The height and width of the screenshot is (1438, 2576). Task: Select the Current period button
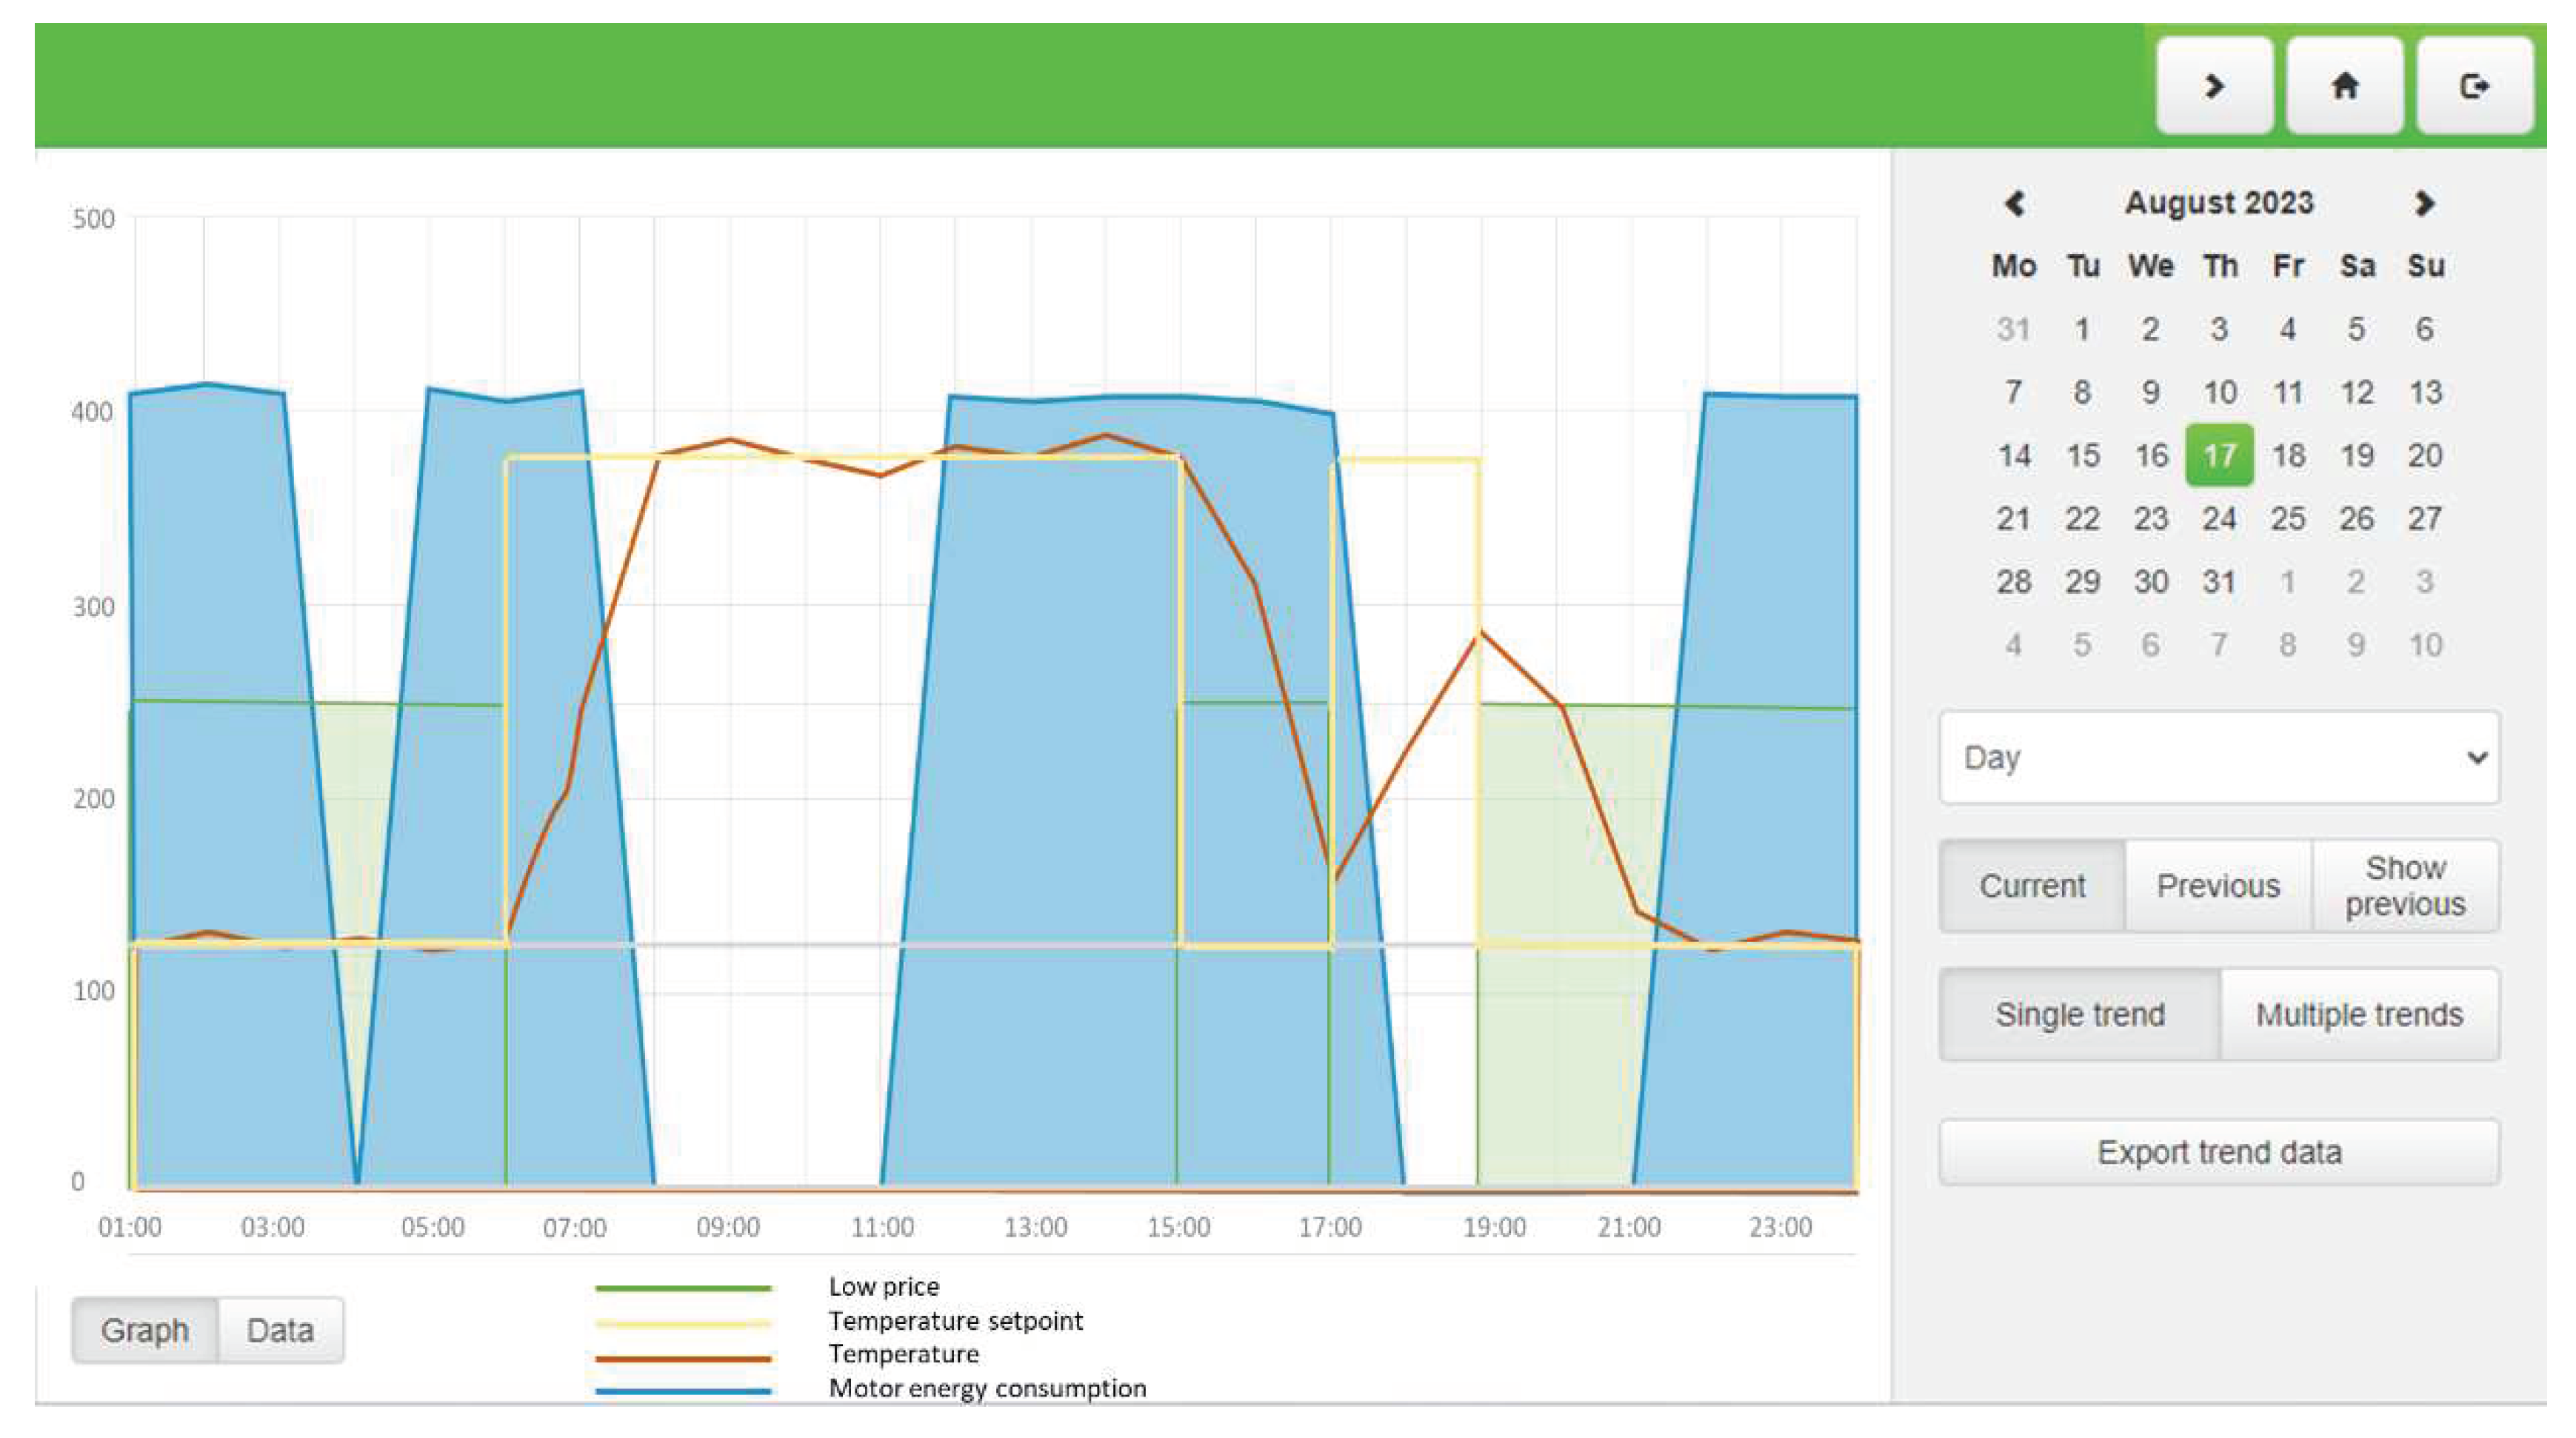click(x=2032, y=886)
